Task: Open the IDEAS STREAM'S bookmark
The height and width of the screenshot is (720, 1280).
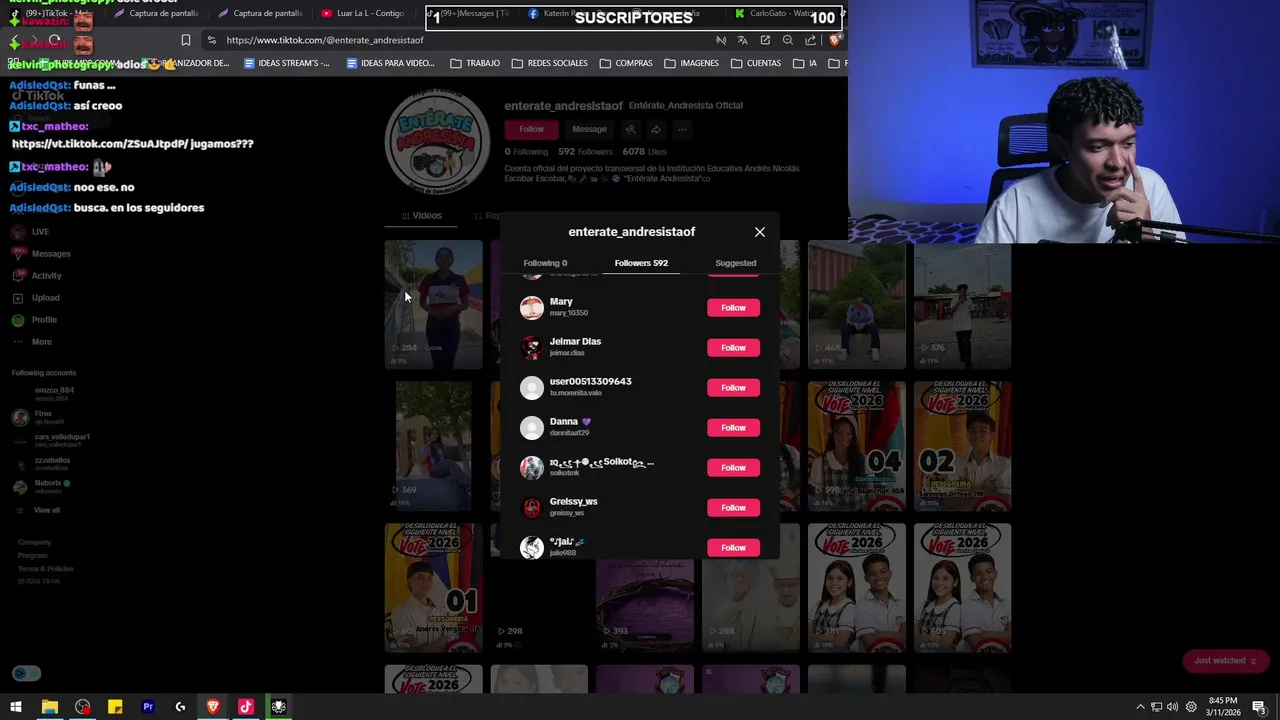Action: (287, 63)
